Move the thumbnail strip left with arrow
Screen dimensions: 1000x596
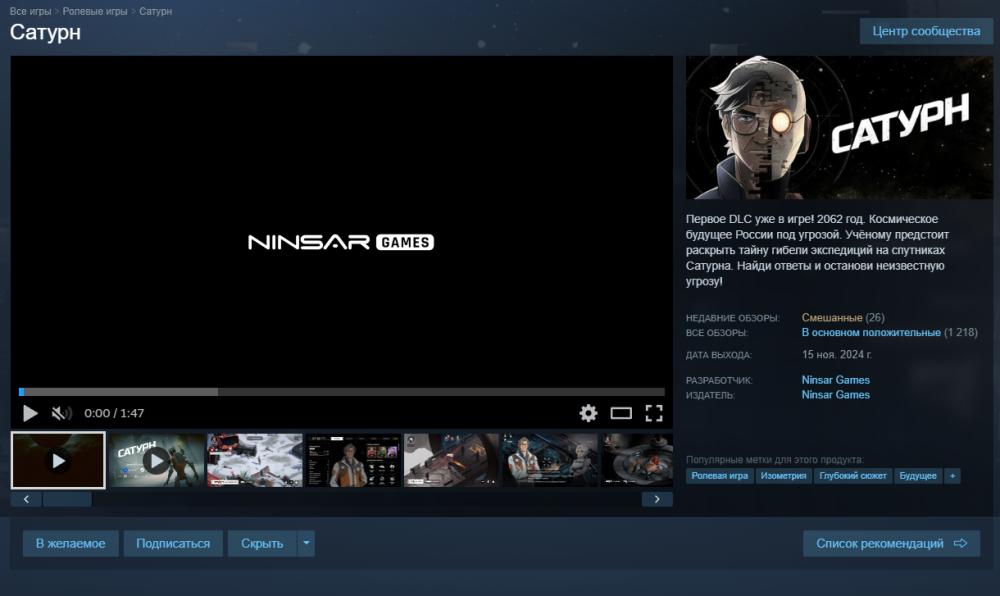pos(26,499)
